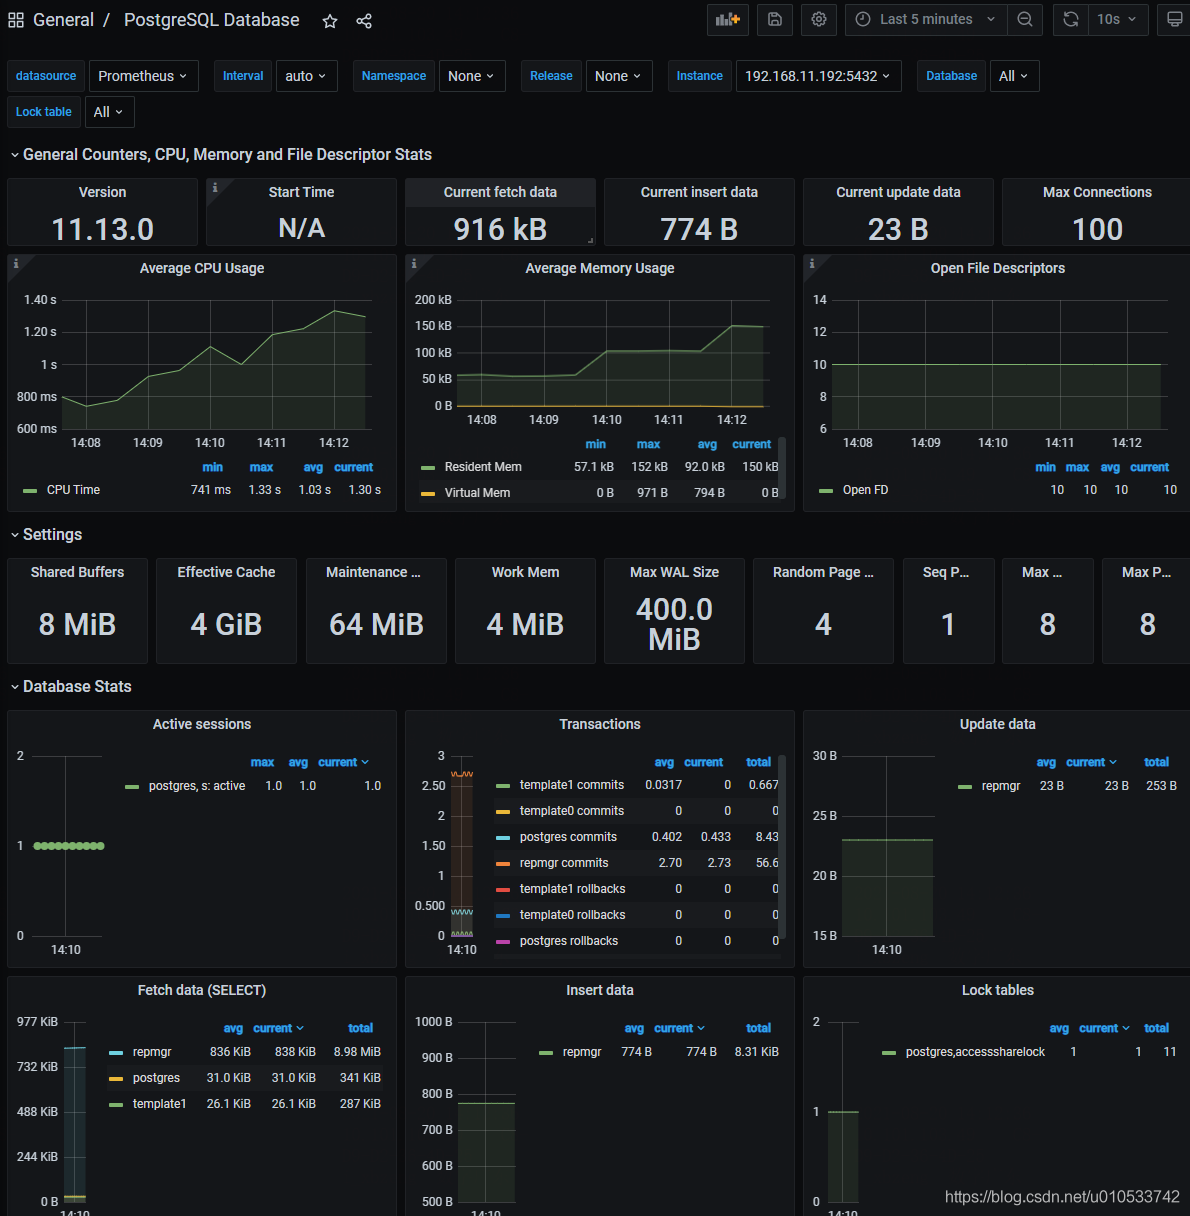Open dashboard settings gear icon
The height and width of the screenshot is (1216, 1190).
click(819, 20)
